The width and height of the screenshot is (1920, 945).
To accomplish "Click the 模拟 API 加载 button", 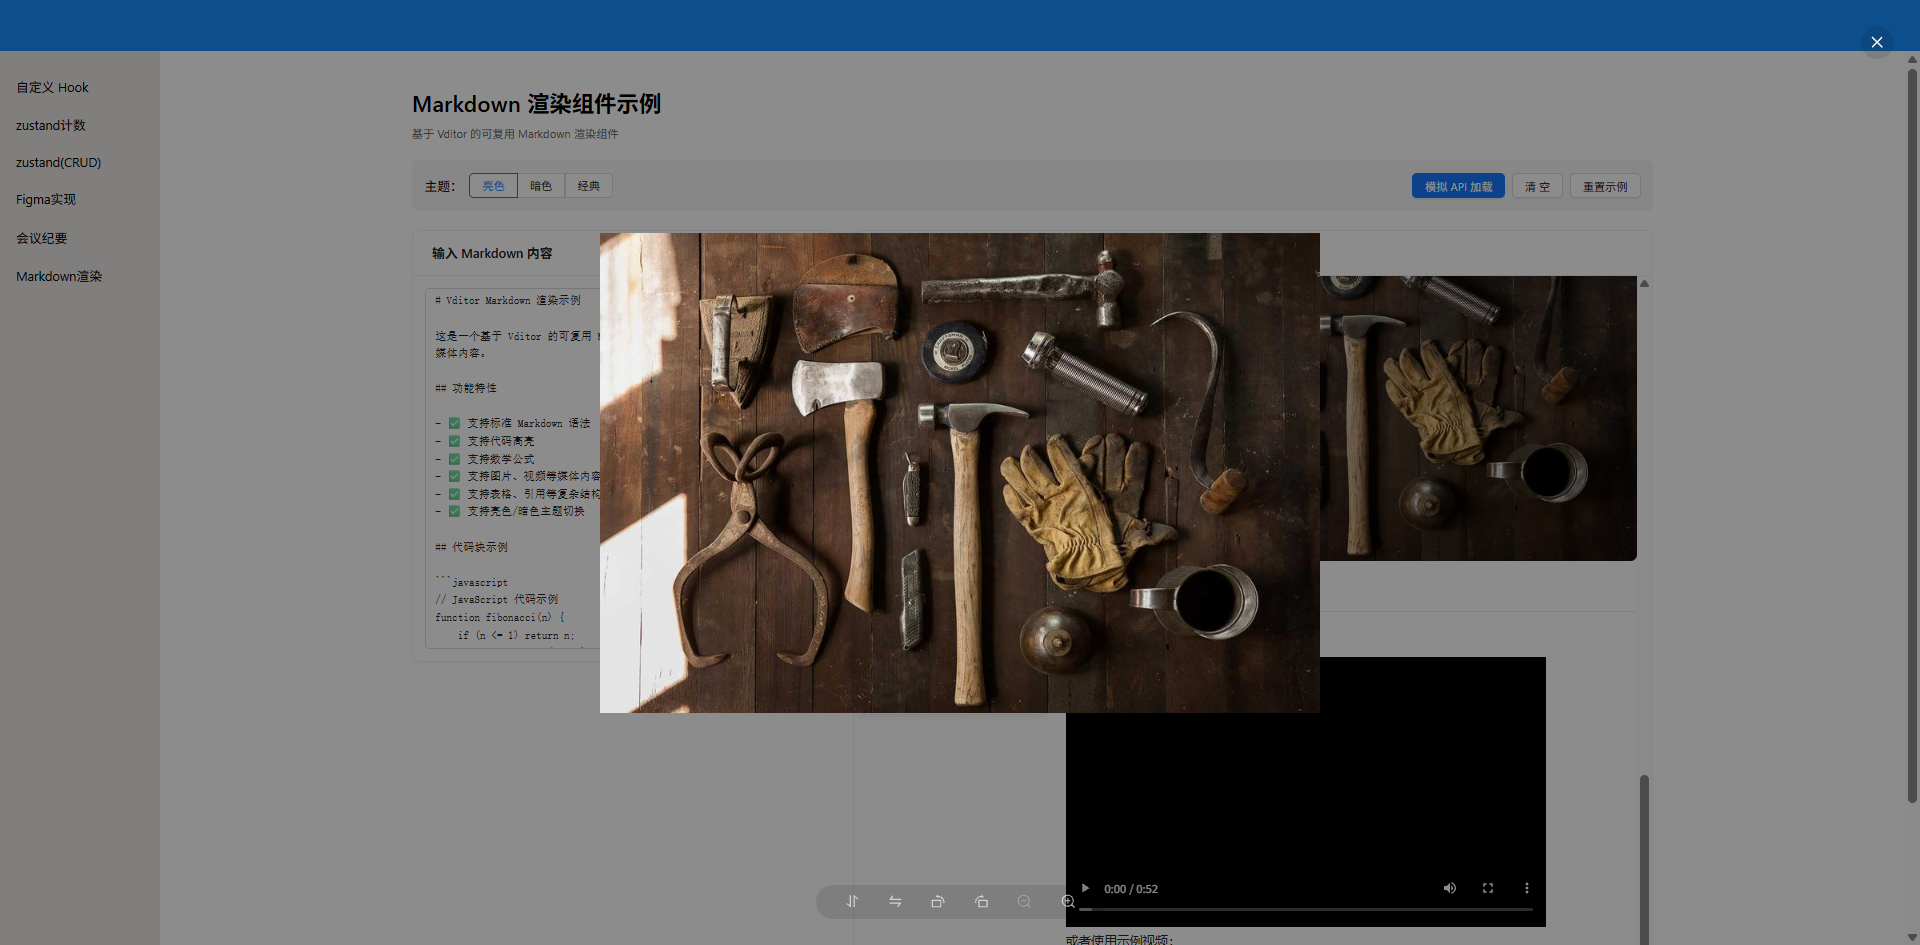I will 1458,186.
